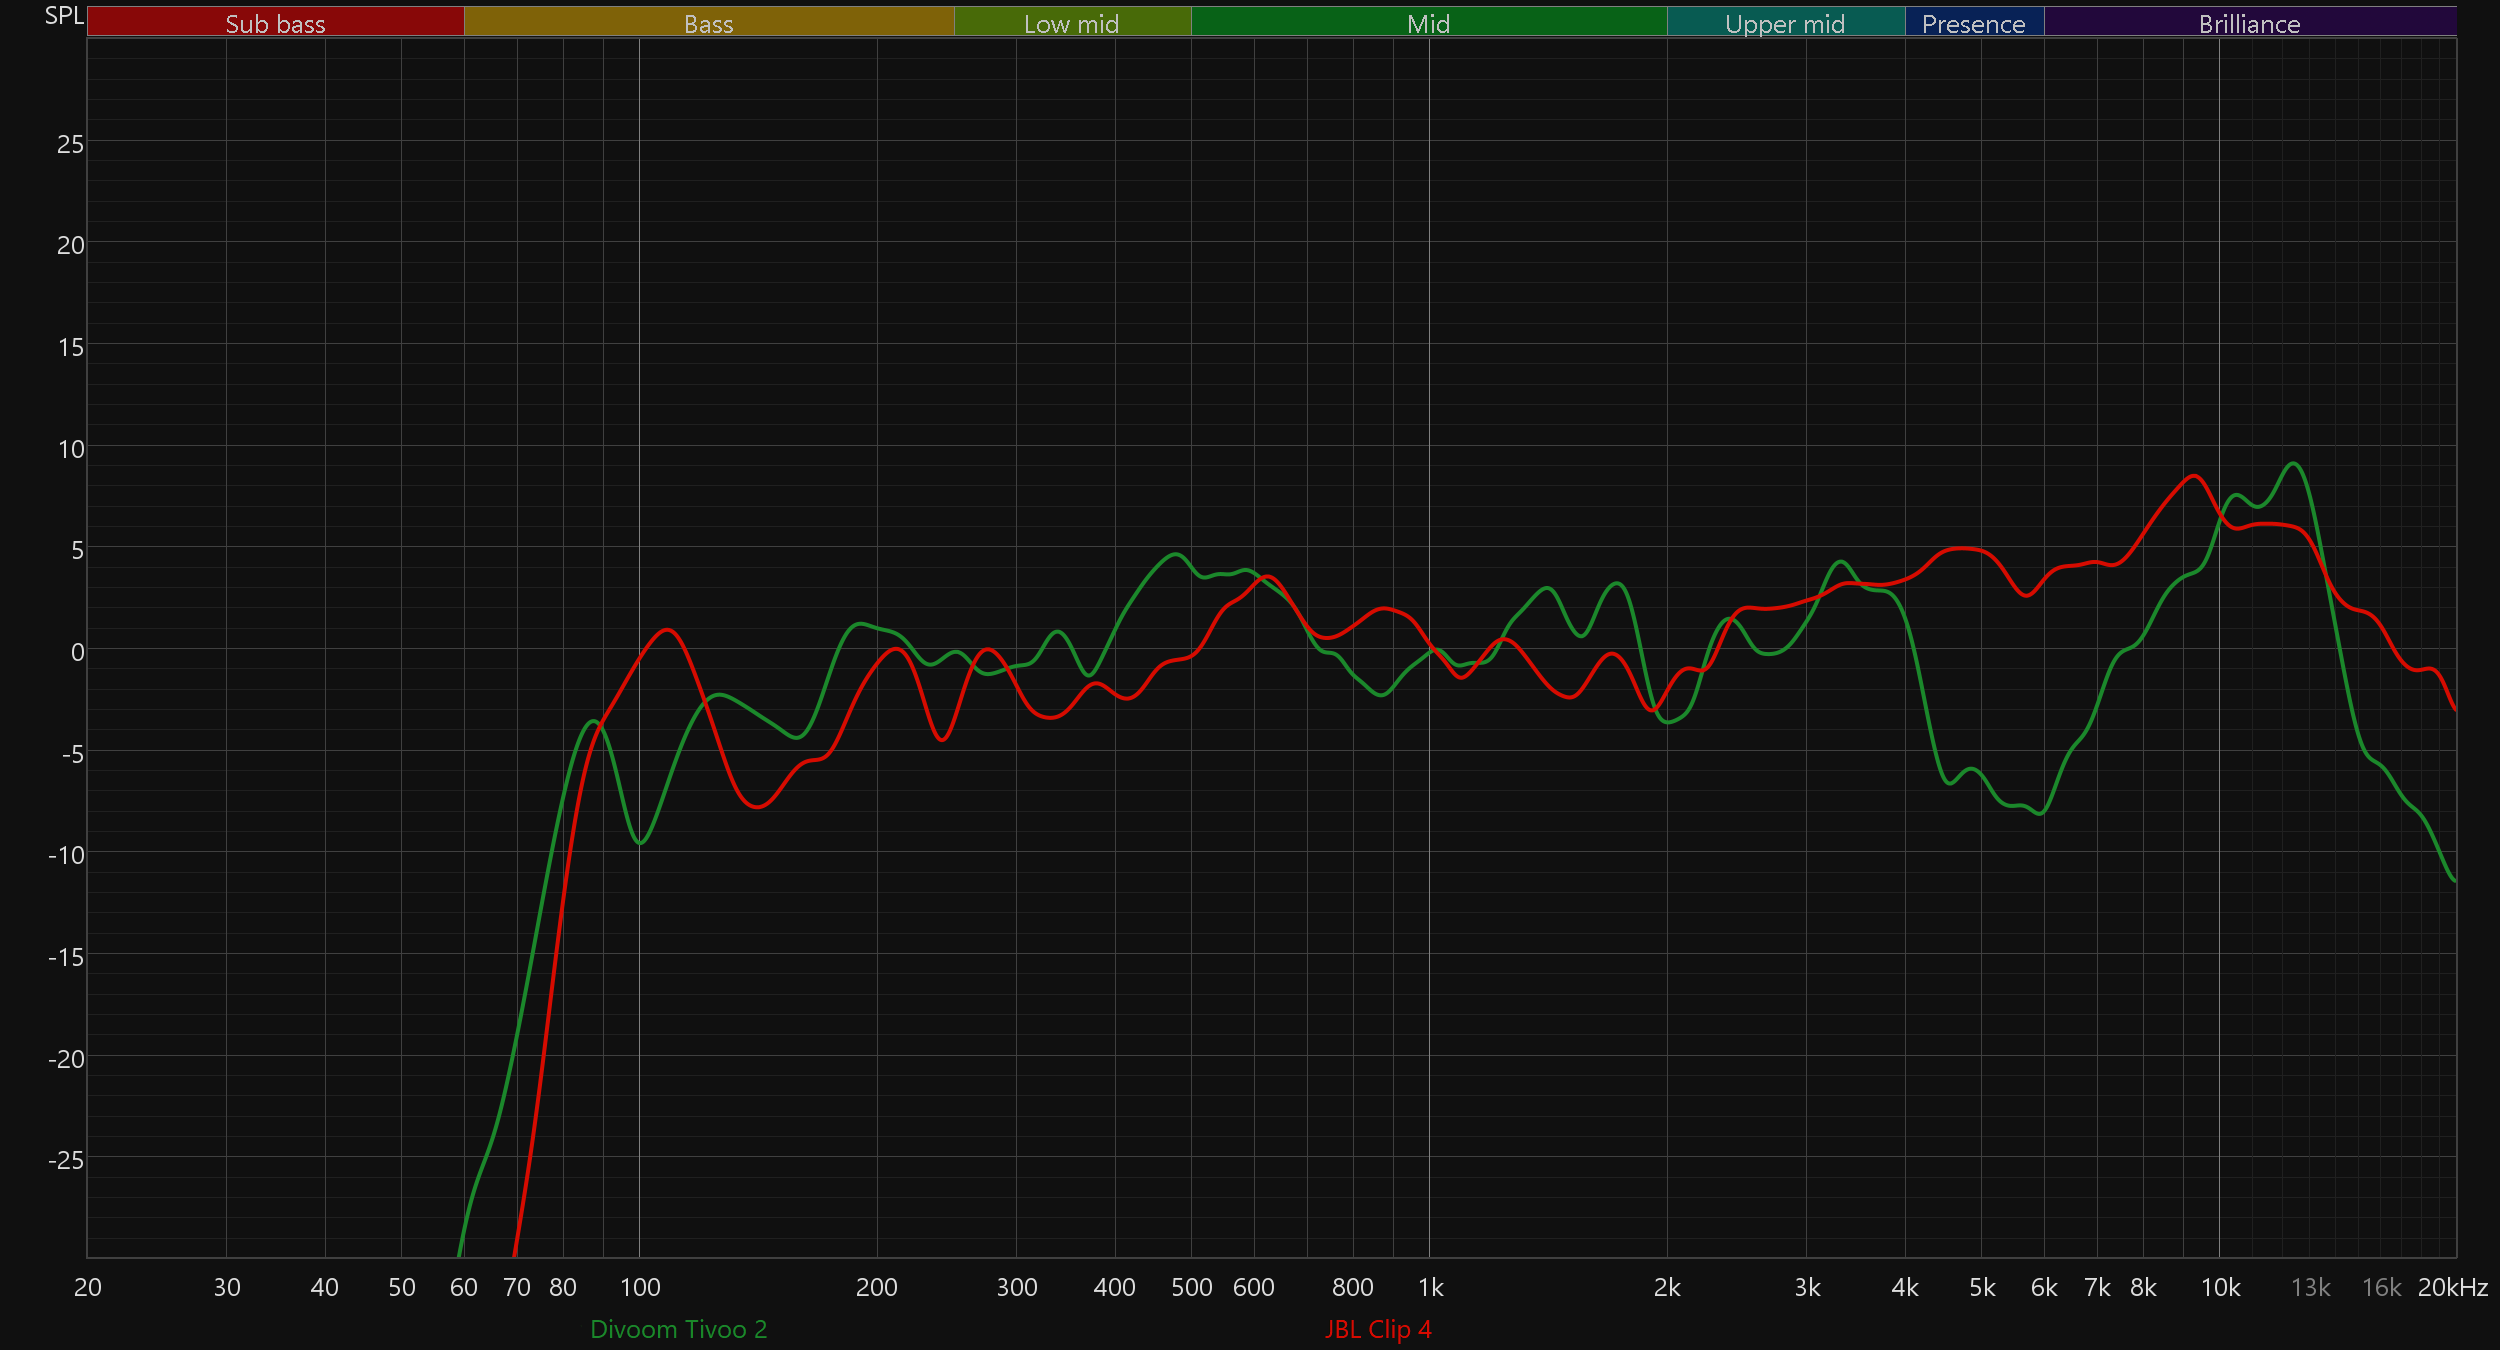Toggle the JBL Clip 4 legend label

1378,1329
